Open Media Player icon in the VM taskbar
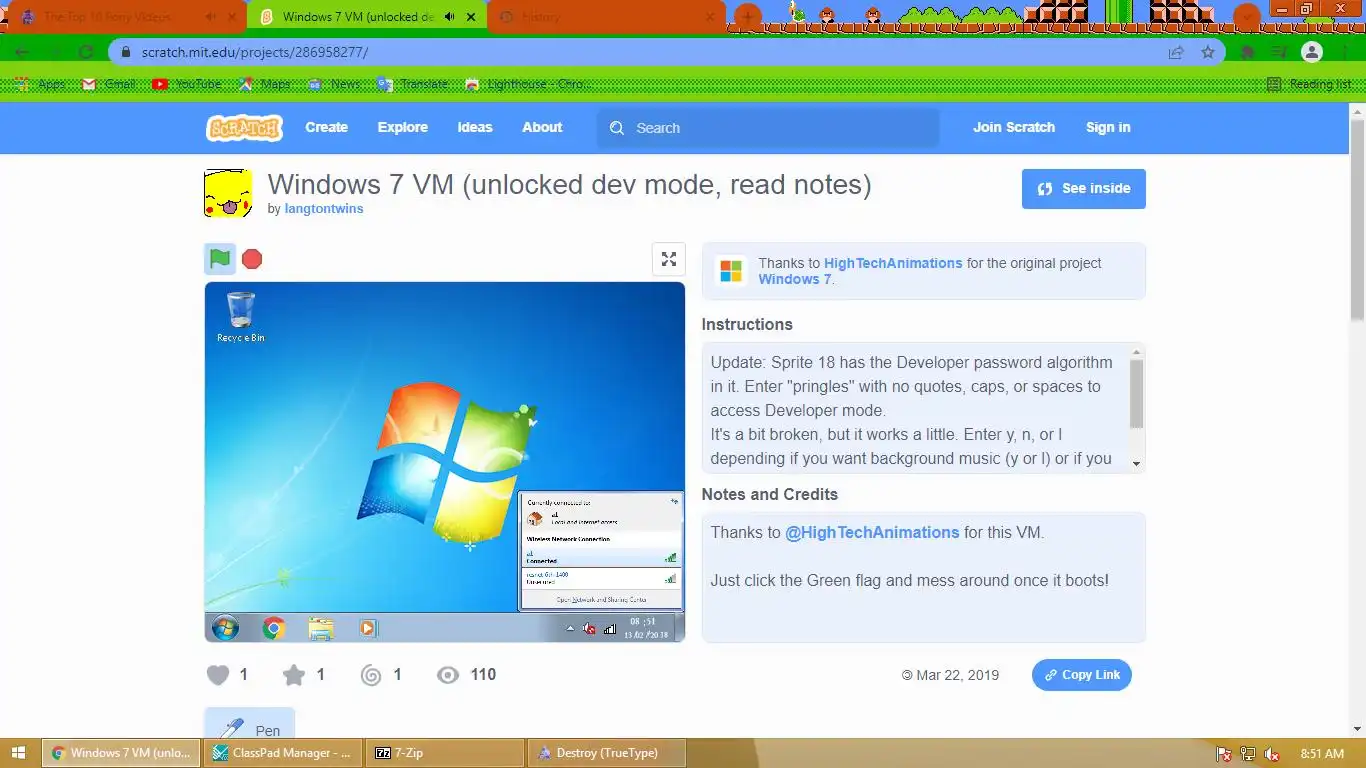Screen dimensions: 1366x768 pyautogui.click(x=368, y=628)
